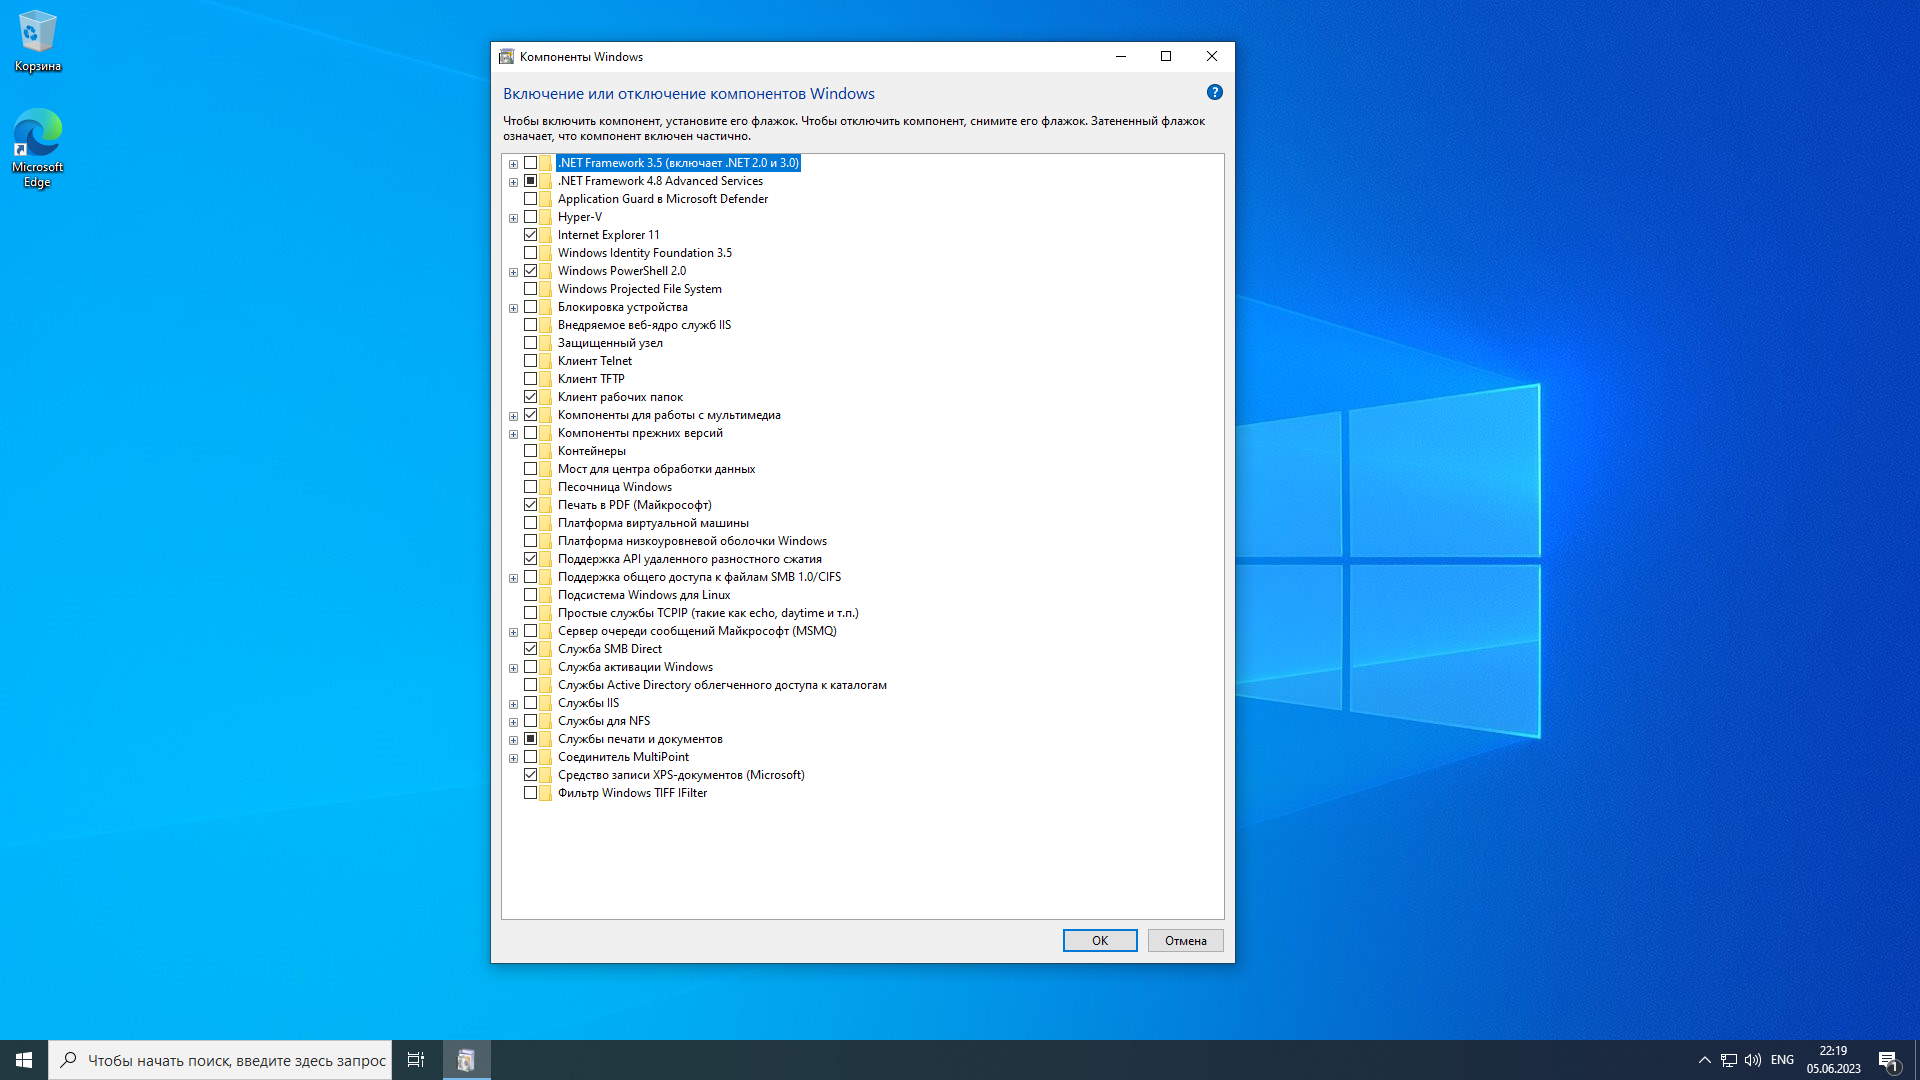
Task: Click the blue help question mark icon
Action: click(x=1214, y=92)
